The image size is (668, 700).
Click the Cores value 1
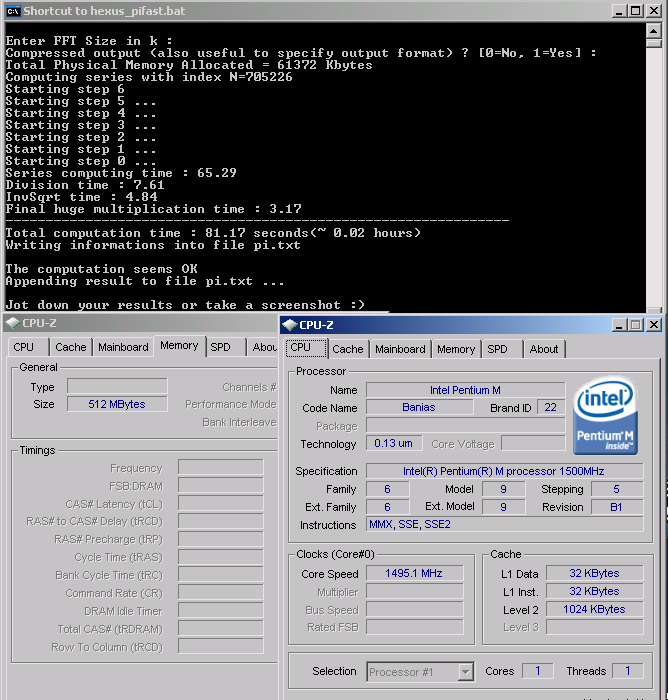tap(538, 671)
